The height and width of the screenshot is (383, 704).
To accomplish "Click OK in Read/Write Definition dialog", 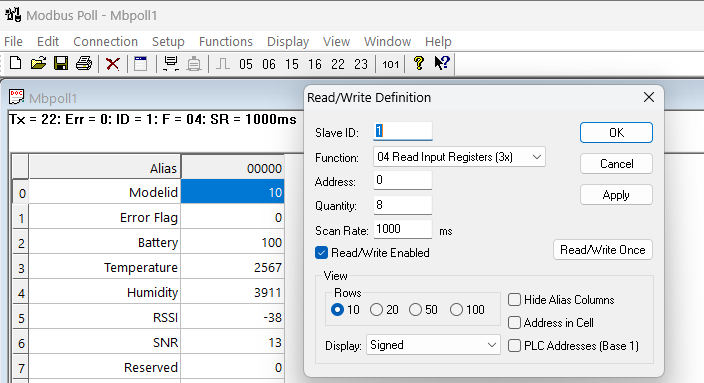I will pos(616,132).
